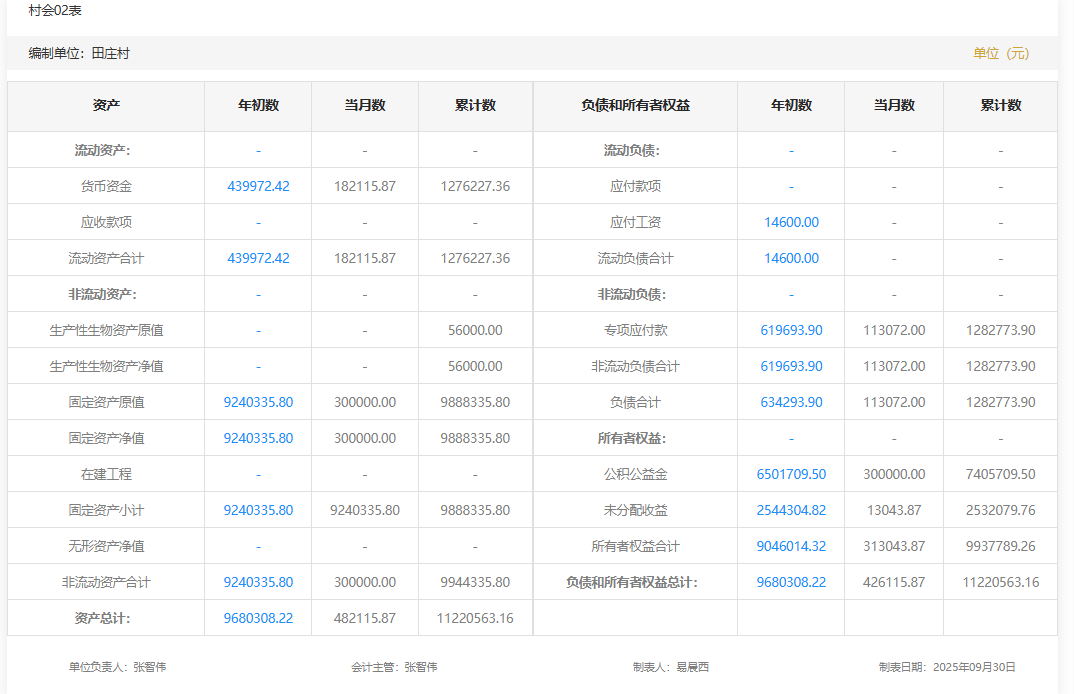The height and width of the screenshot is (694, 1074).
Task: Click 应付工资 年初数 link 14600.00
Action: 791,222
